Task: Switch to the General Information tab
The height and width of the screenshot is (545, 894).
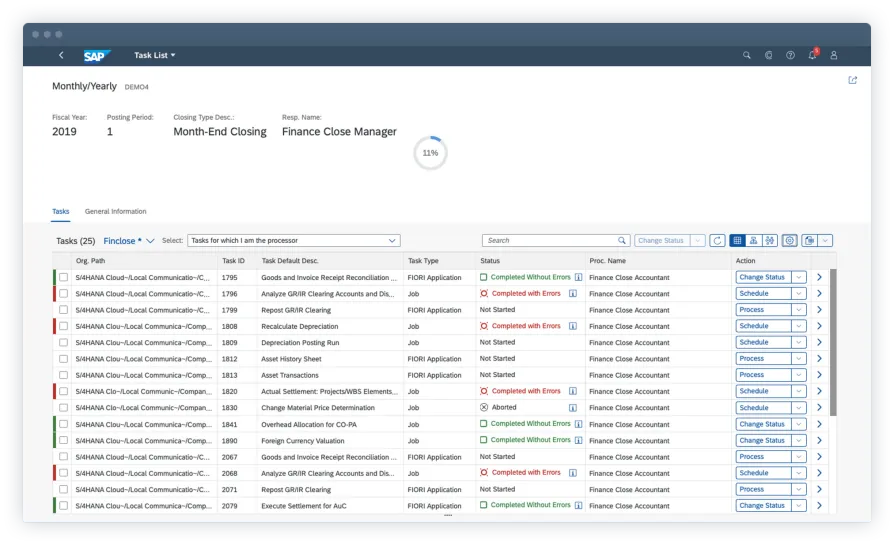Action: (115, 212)
